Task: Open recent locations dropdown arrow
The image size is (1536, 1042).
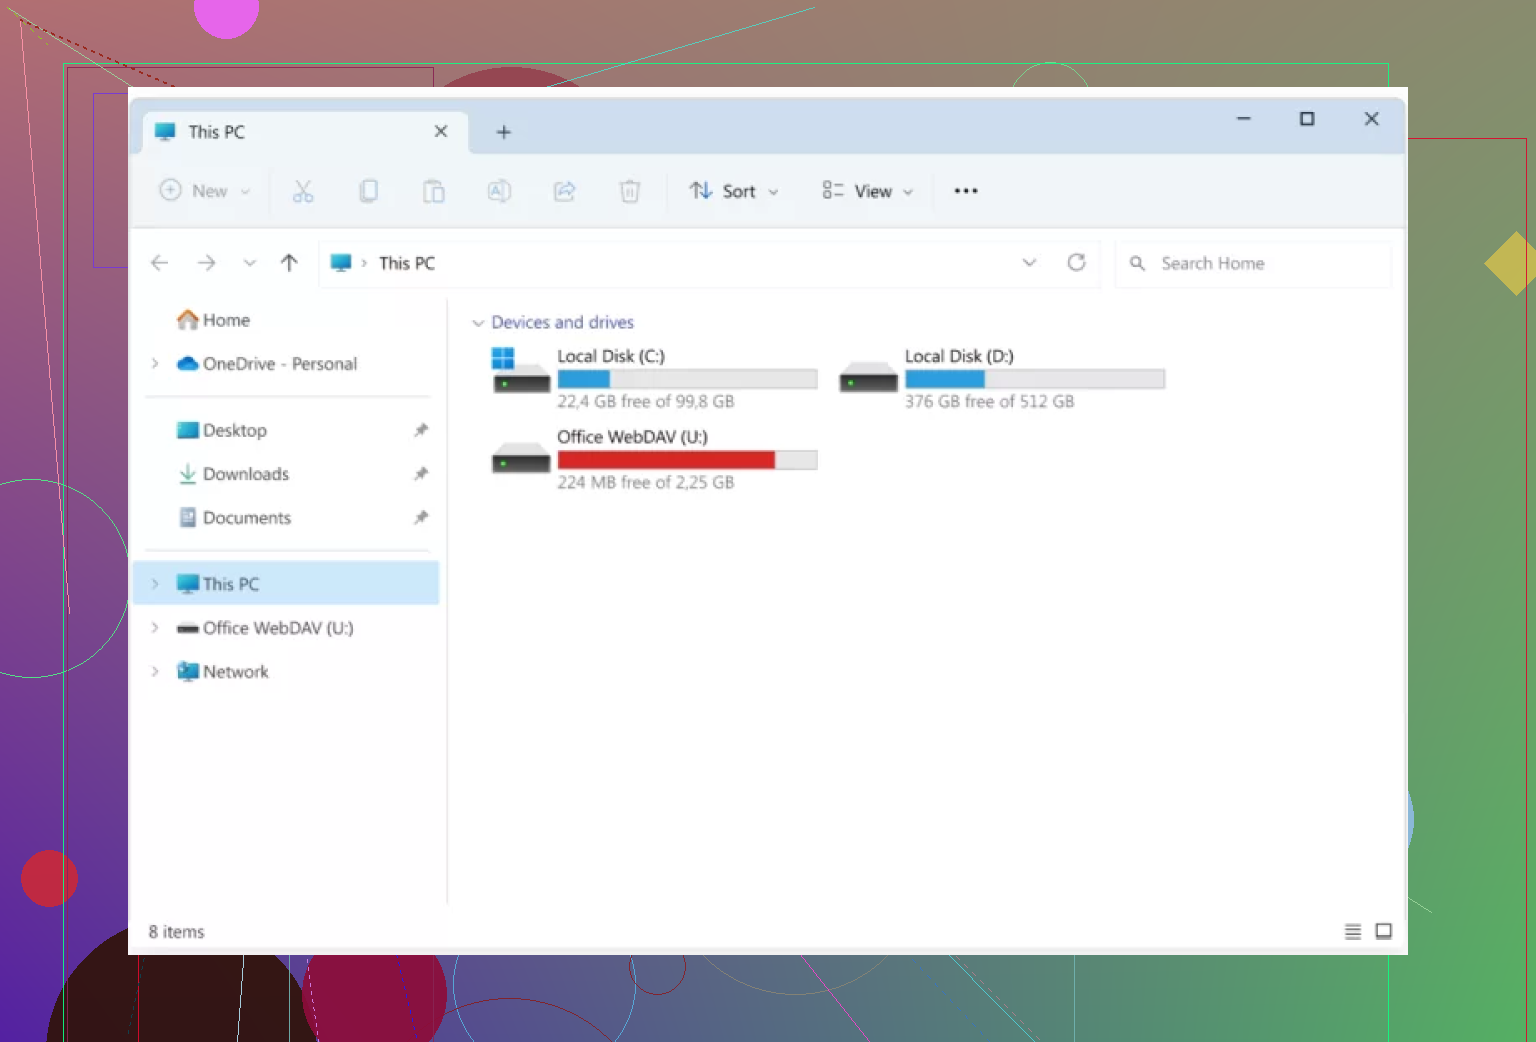Action: click(249, 263)
